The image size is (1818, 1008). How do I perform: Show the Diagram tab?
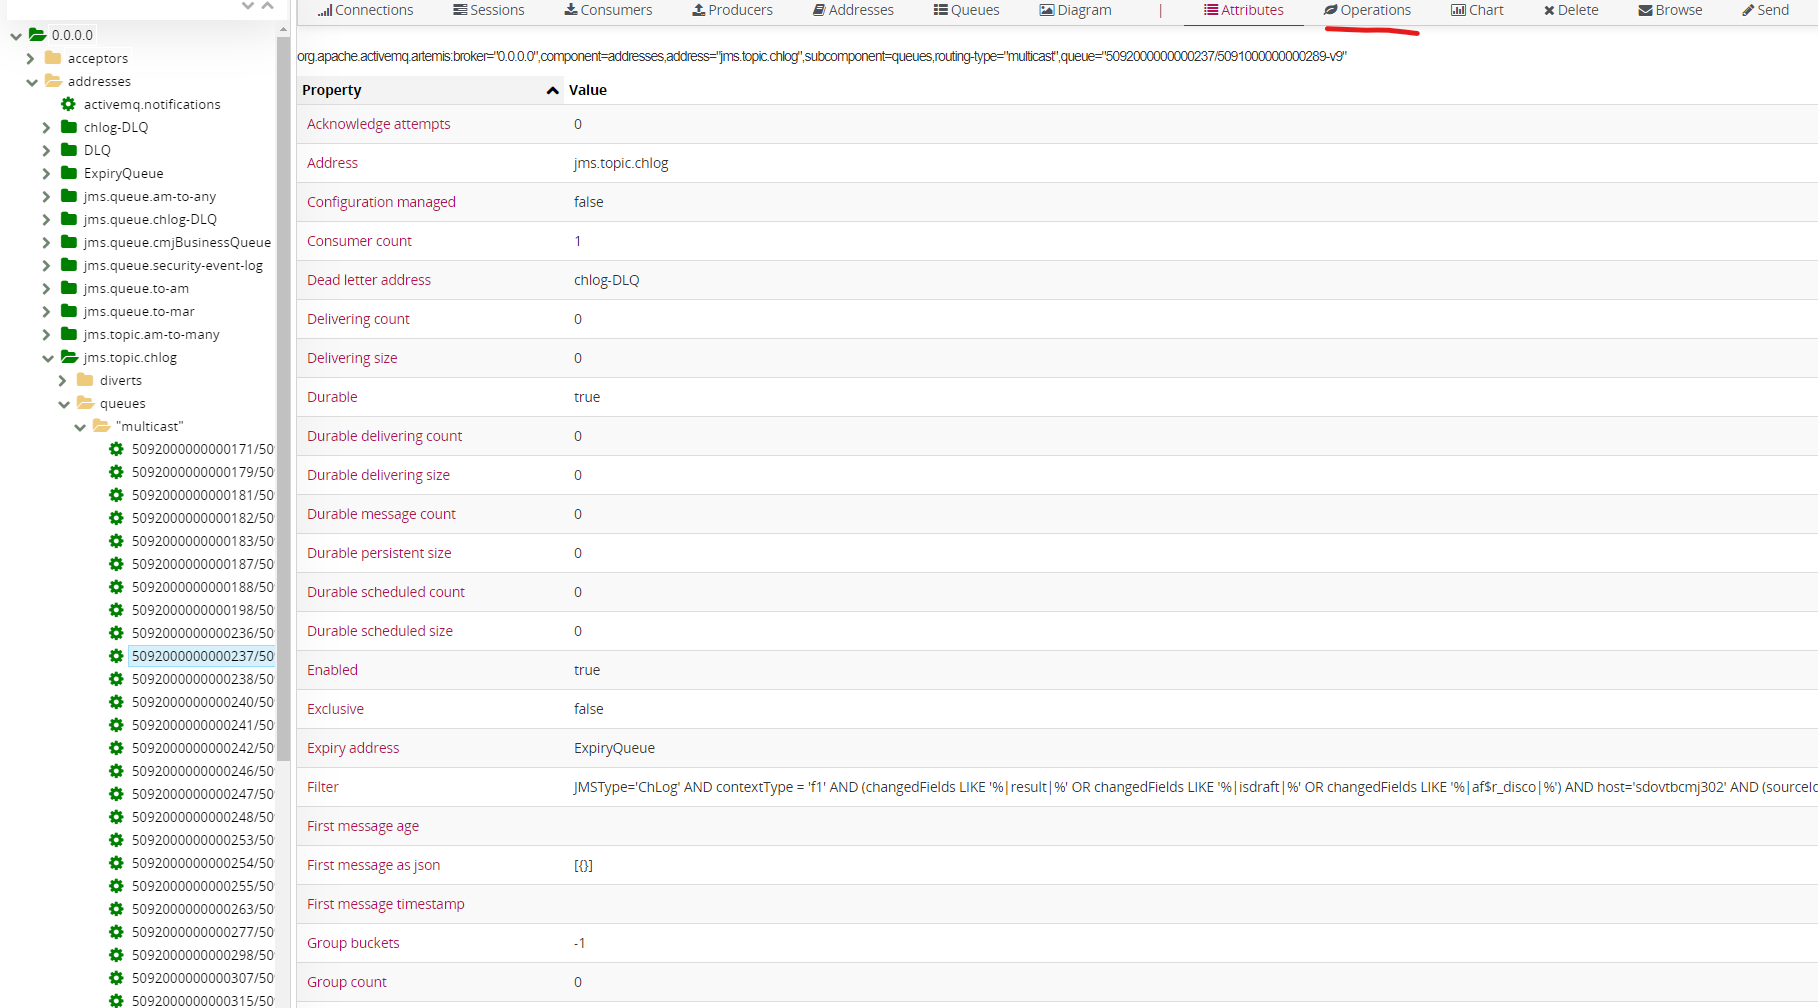pos(1075,10)
